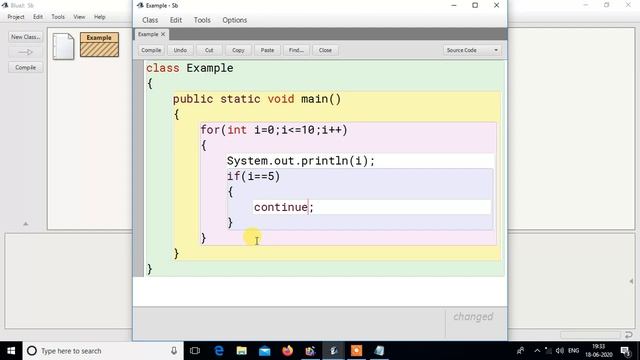Click the Cut button
The height and width of the screenshot is (360, 640).
[x=209, y=50]
